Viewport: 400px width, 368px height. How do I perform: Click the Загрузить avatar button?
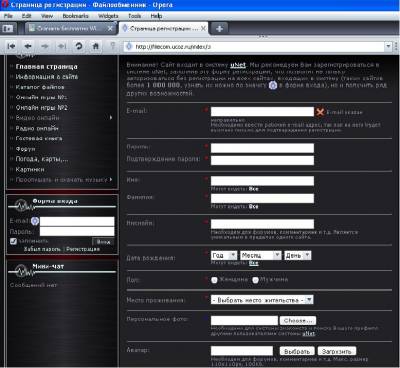[337, 351]
